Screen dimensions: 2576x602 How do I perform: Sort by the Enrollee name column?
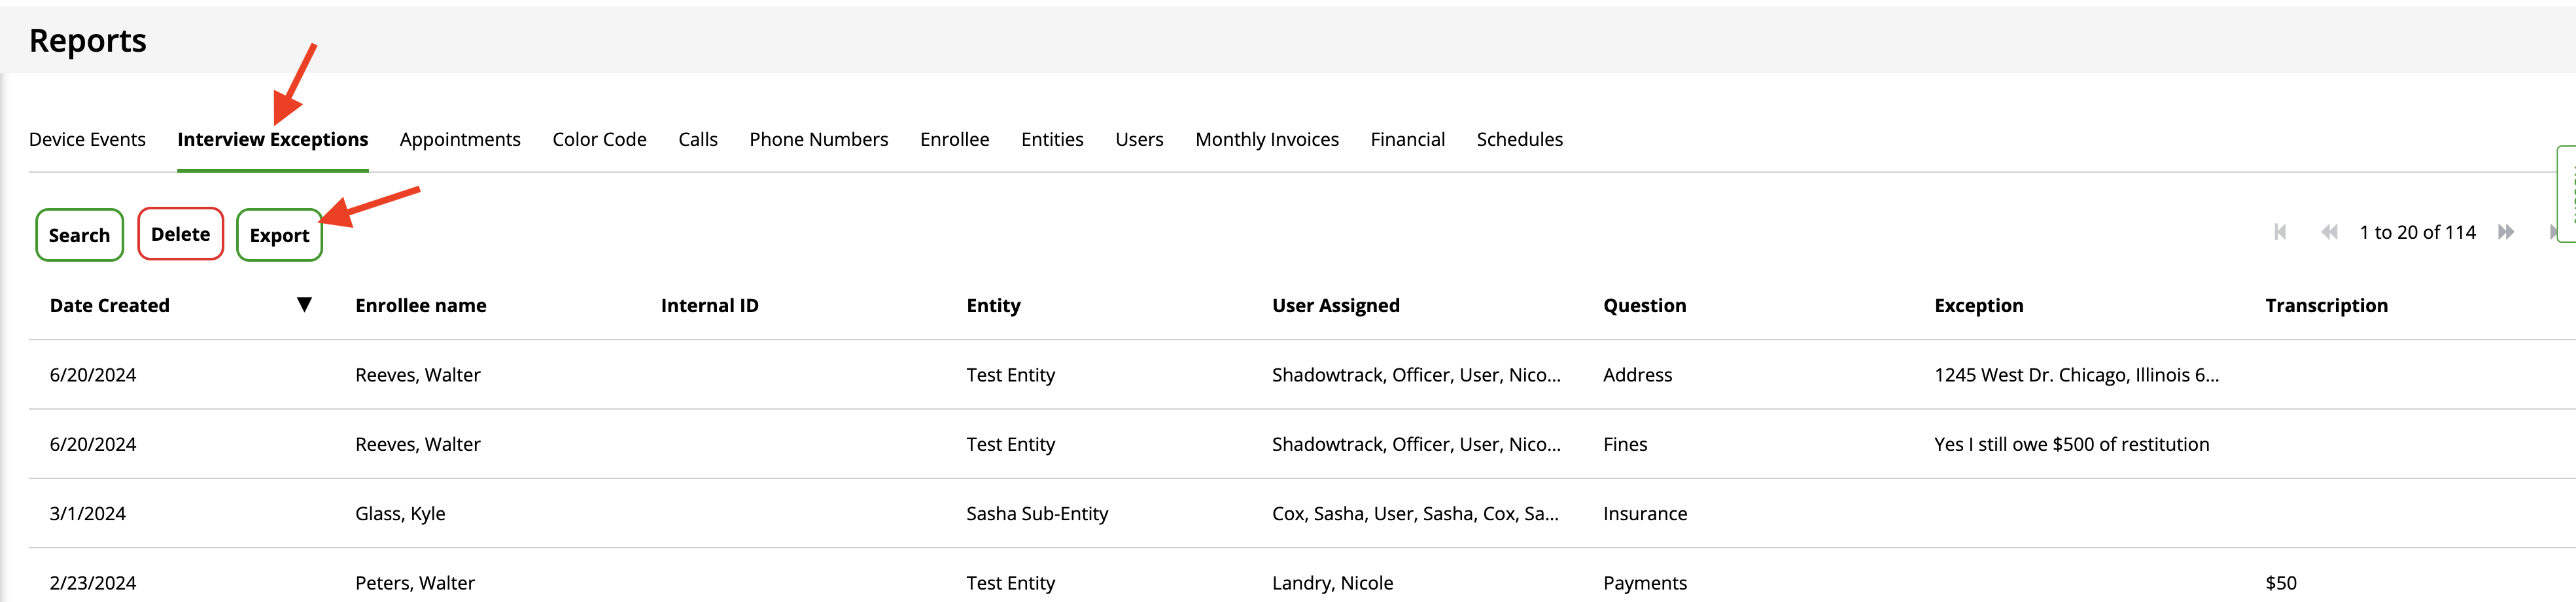point(420,306)
